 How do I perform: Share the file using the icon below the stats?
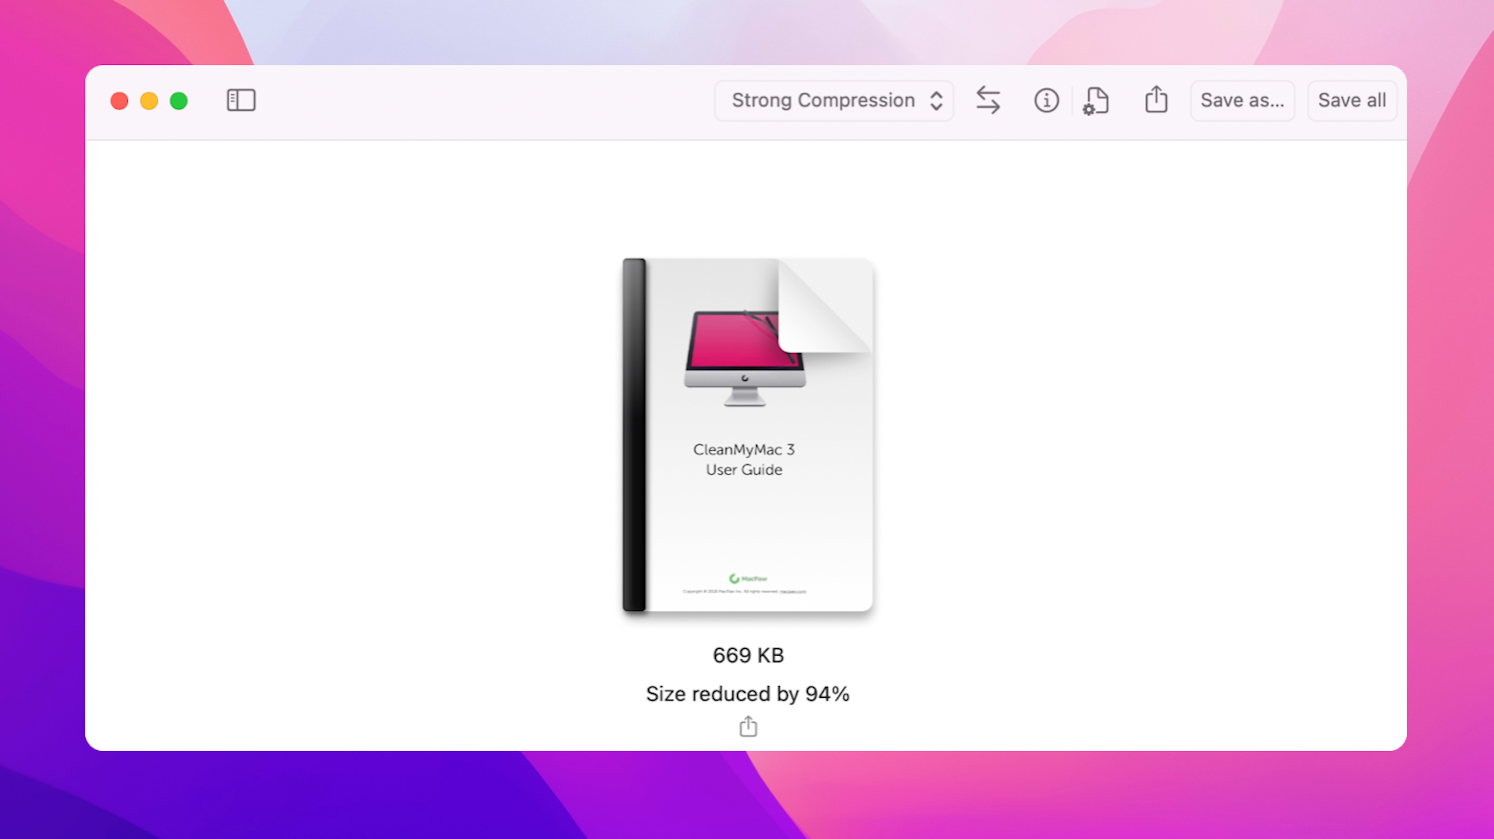coord(747,726)
